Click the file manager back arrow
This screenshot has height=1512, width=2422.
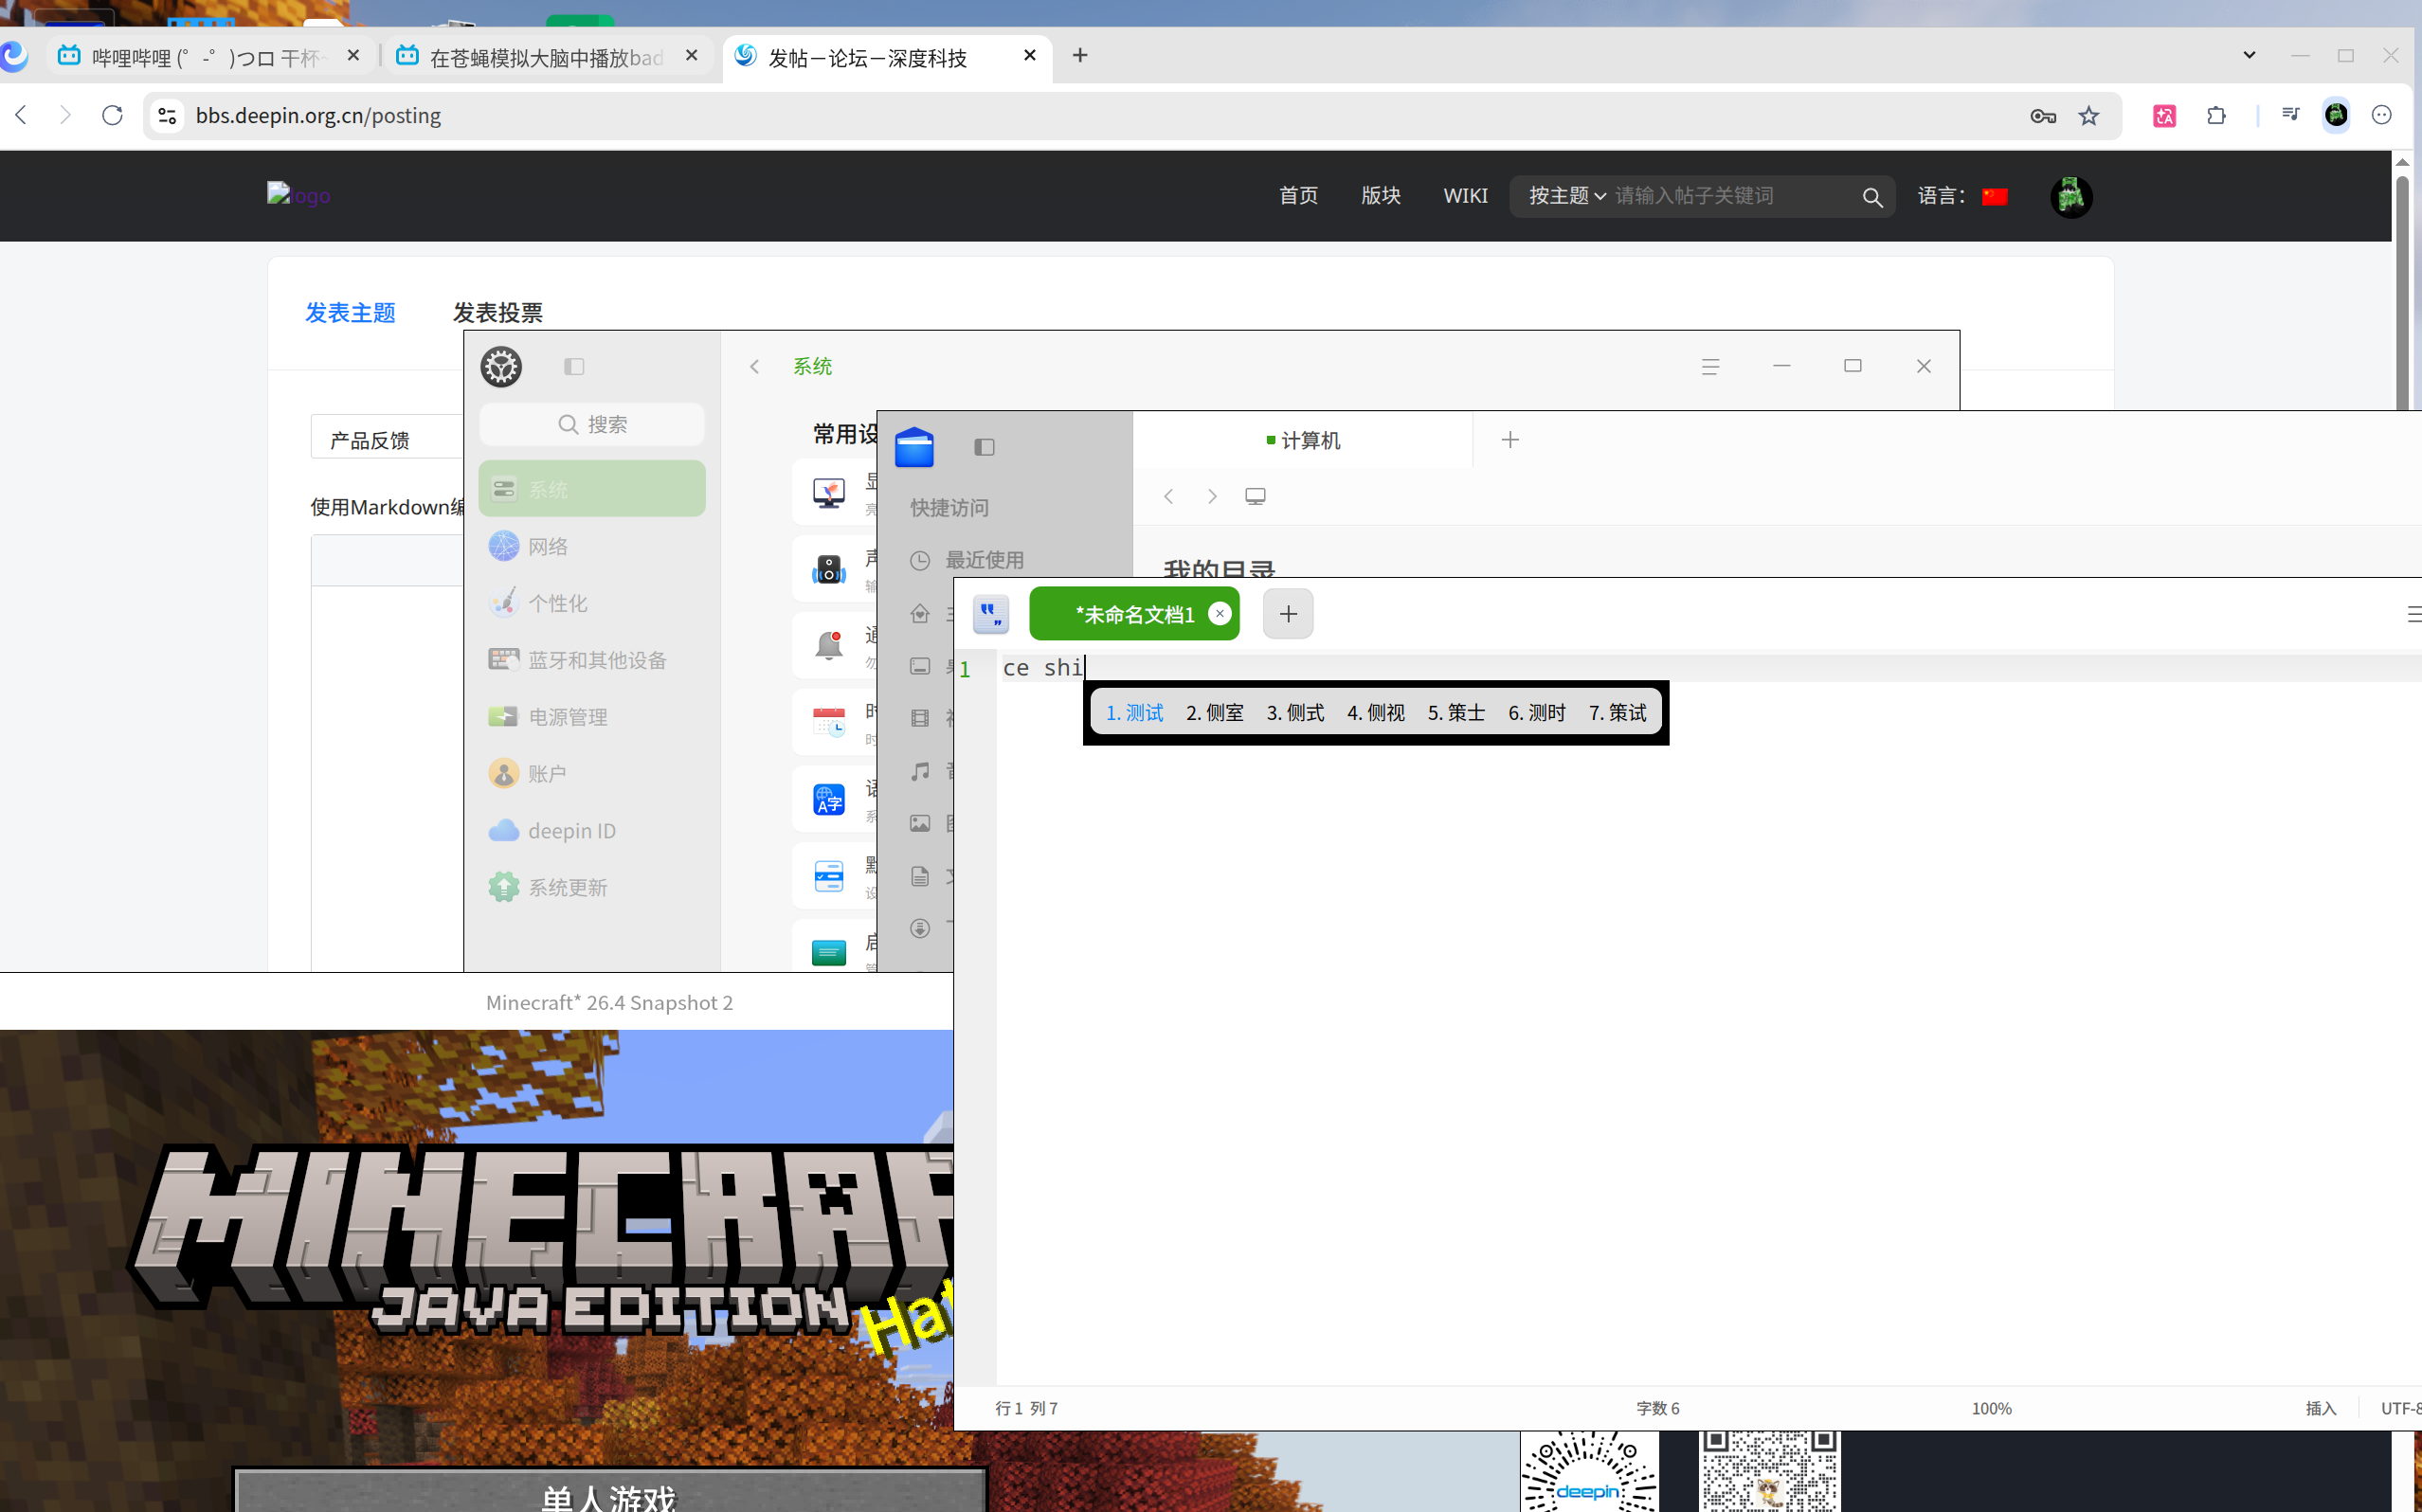point(1168,496)
